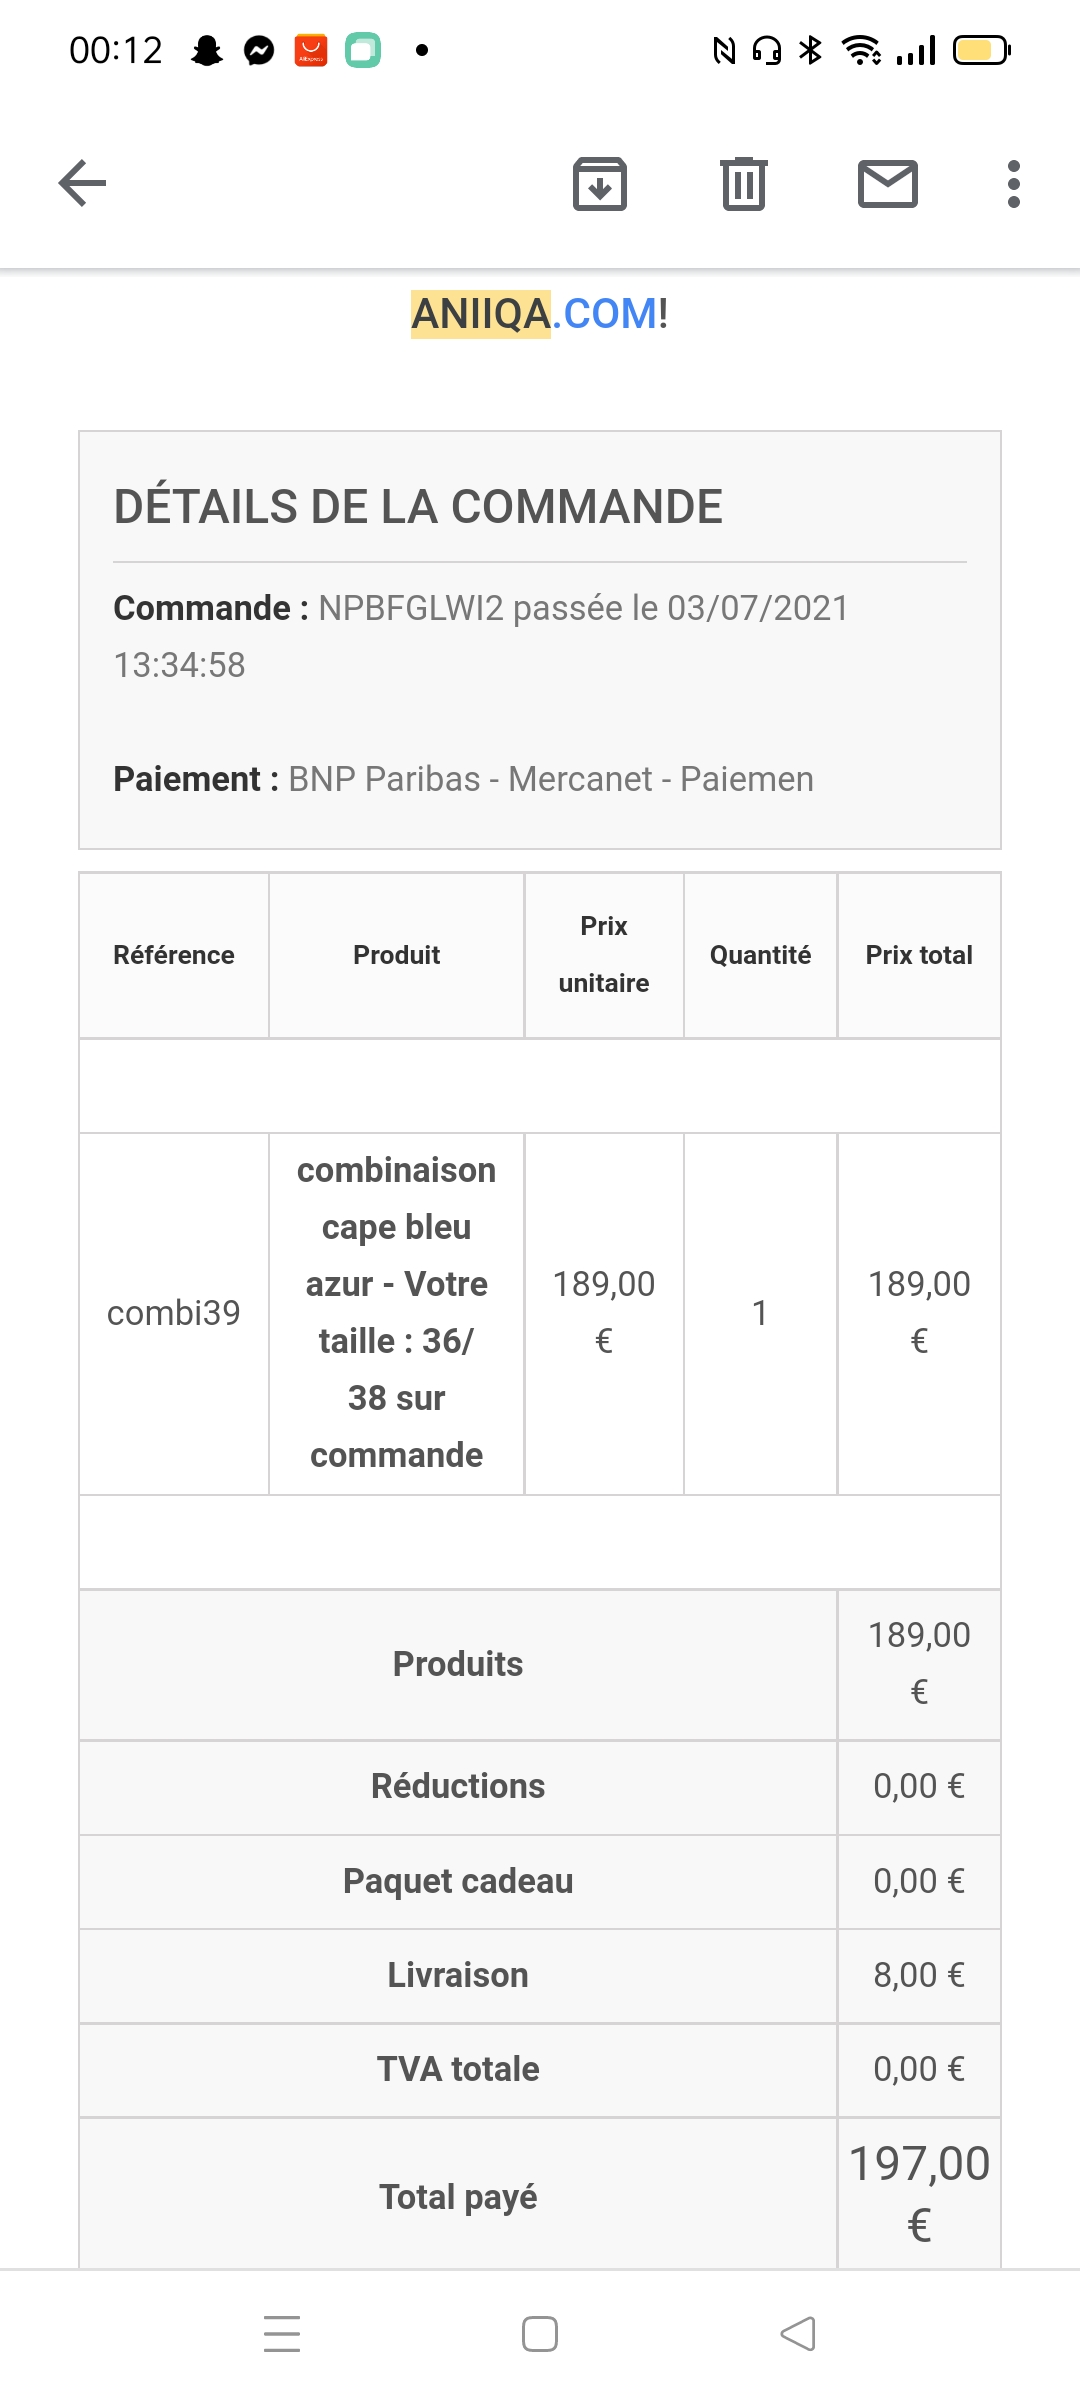The width and height of the screenshot is (1080, 2400).
Task: Tap the Livraison 8,00 € row
Action: (x=540, y=1975)
